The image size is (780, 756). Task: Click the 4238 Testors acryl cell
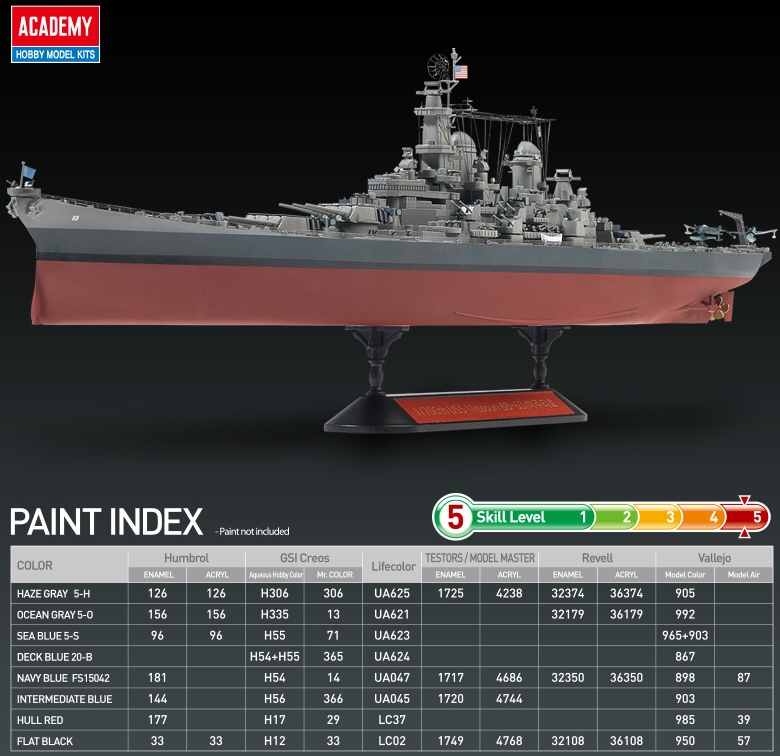tap(509, 593)
